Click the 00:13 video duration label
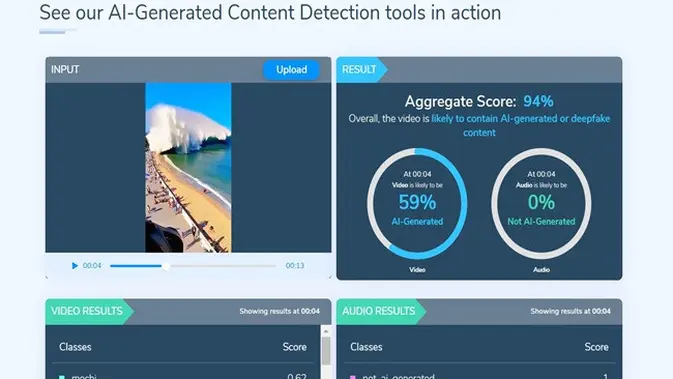Viewport: 673px width, 379px height. 295,266
